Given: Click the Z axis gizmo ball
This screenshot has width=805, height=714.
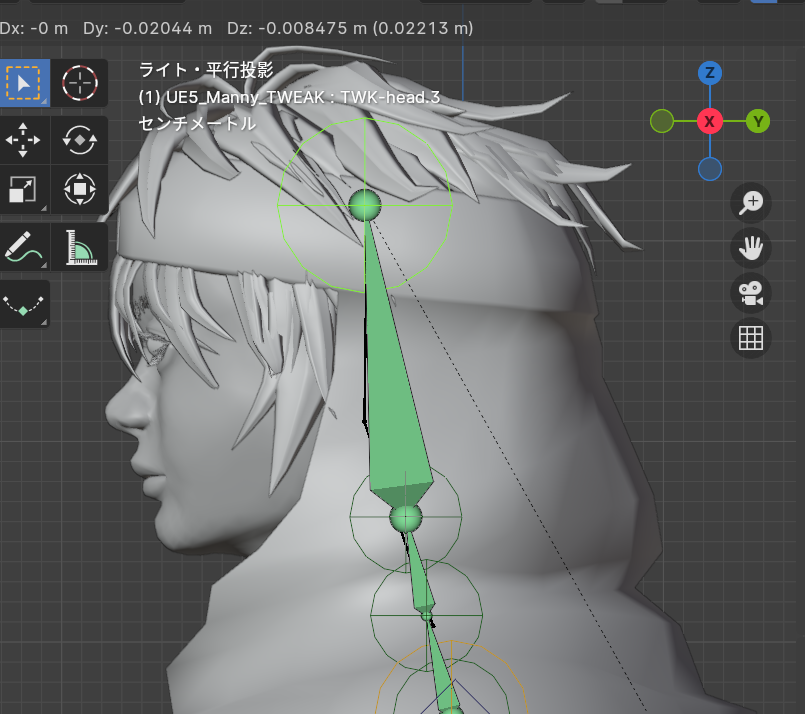Looking at the screenshot, I should click(710, 73).
